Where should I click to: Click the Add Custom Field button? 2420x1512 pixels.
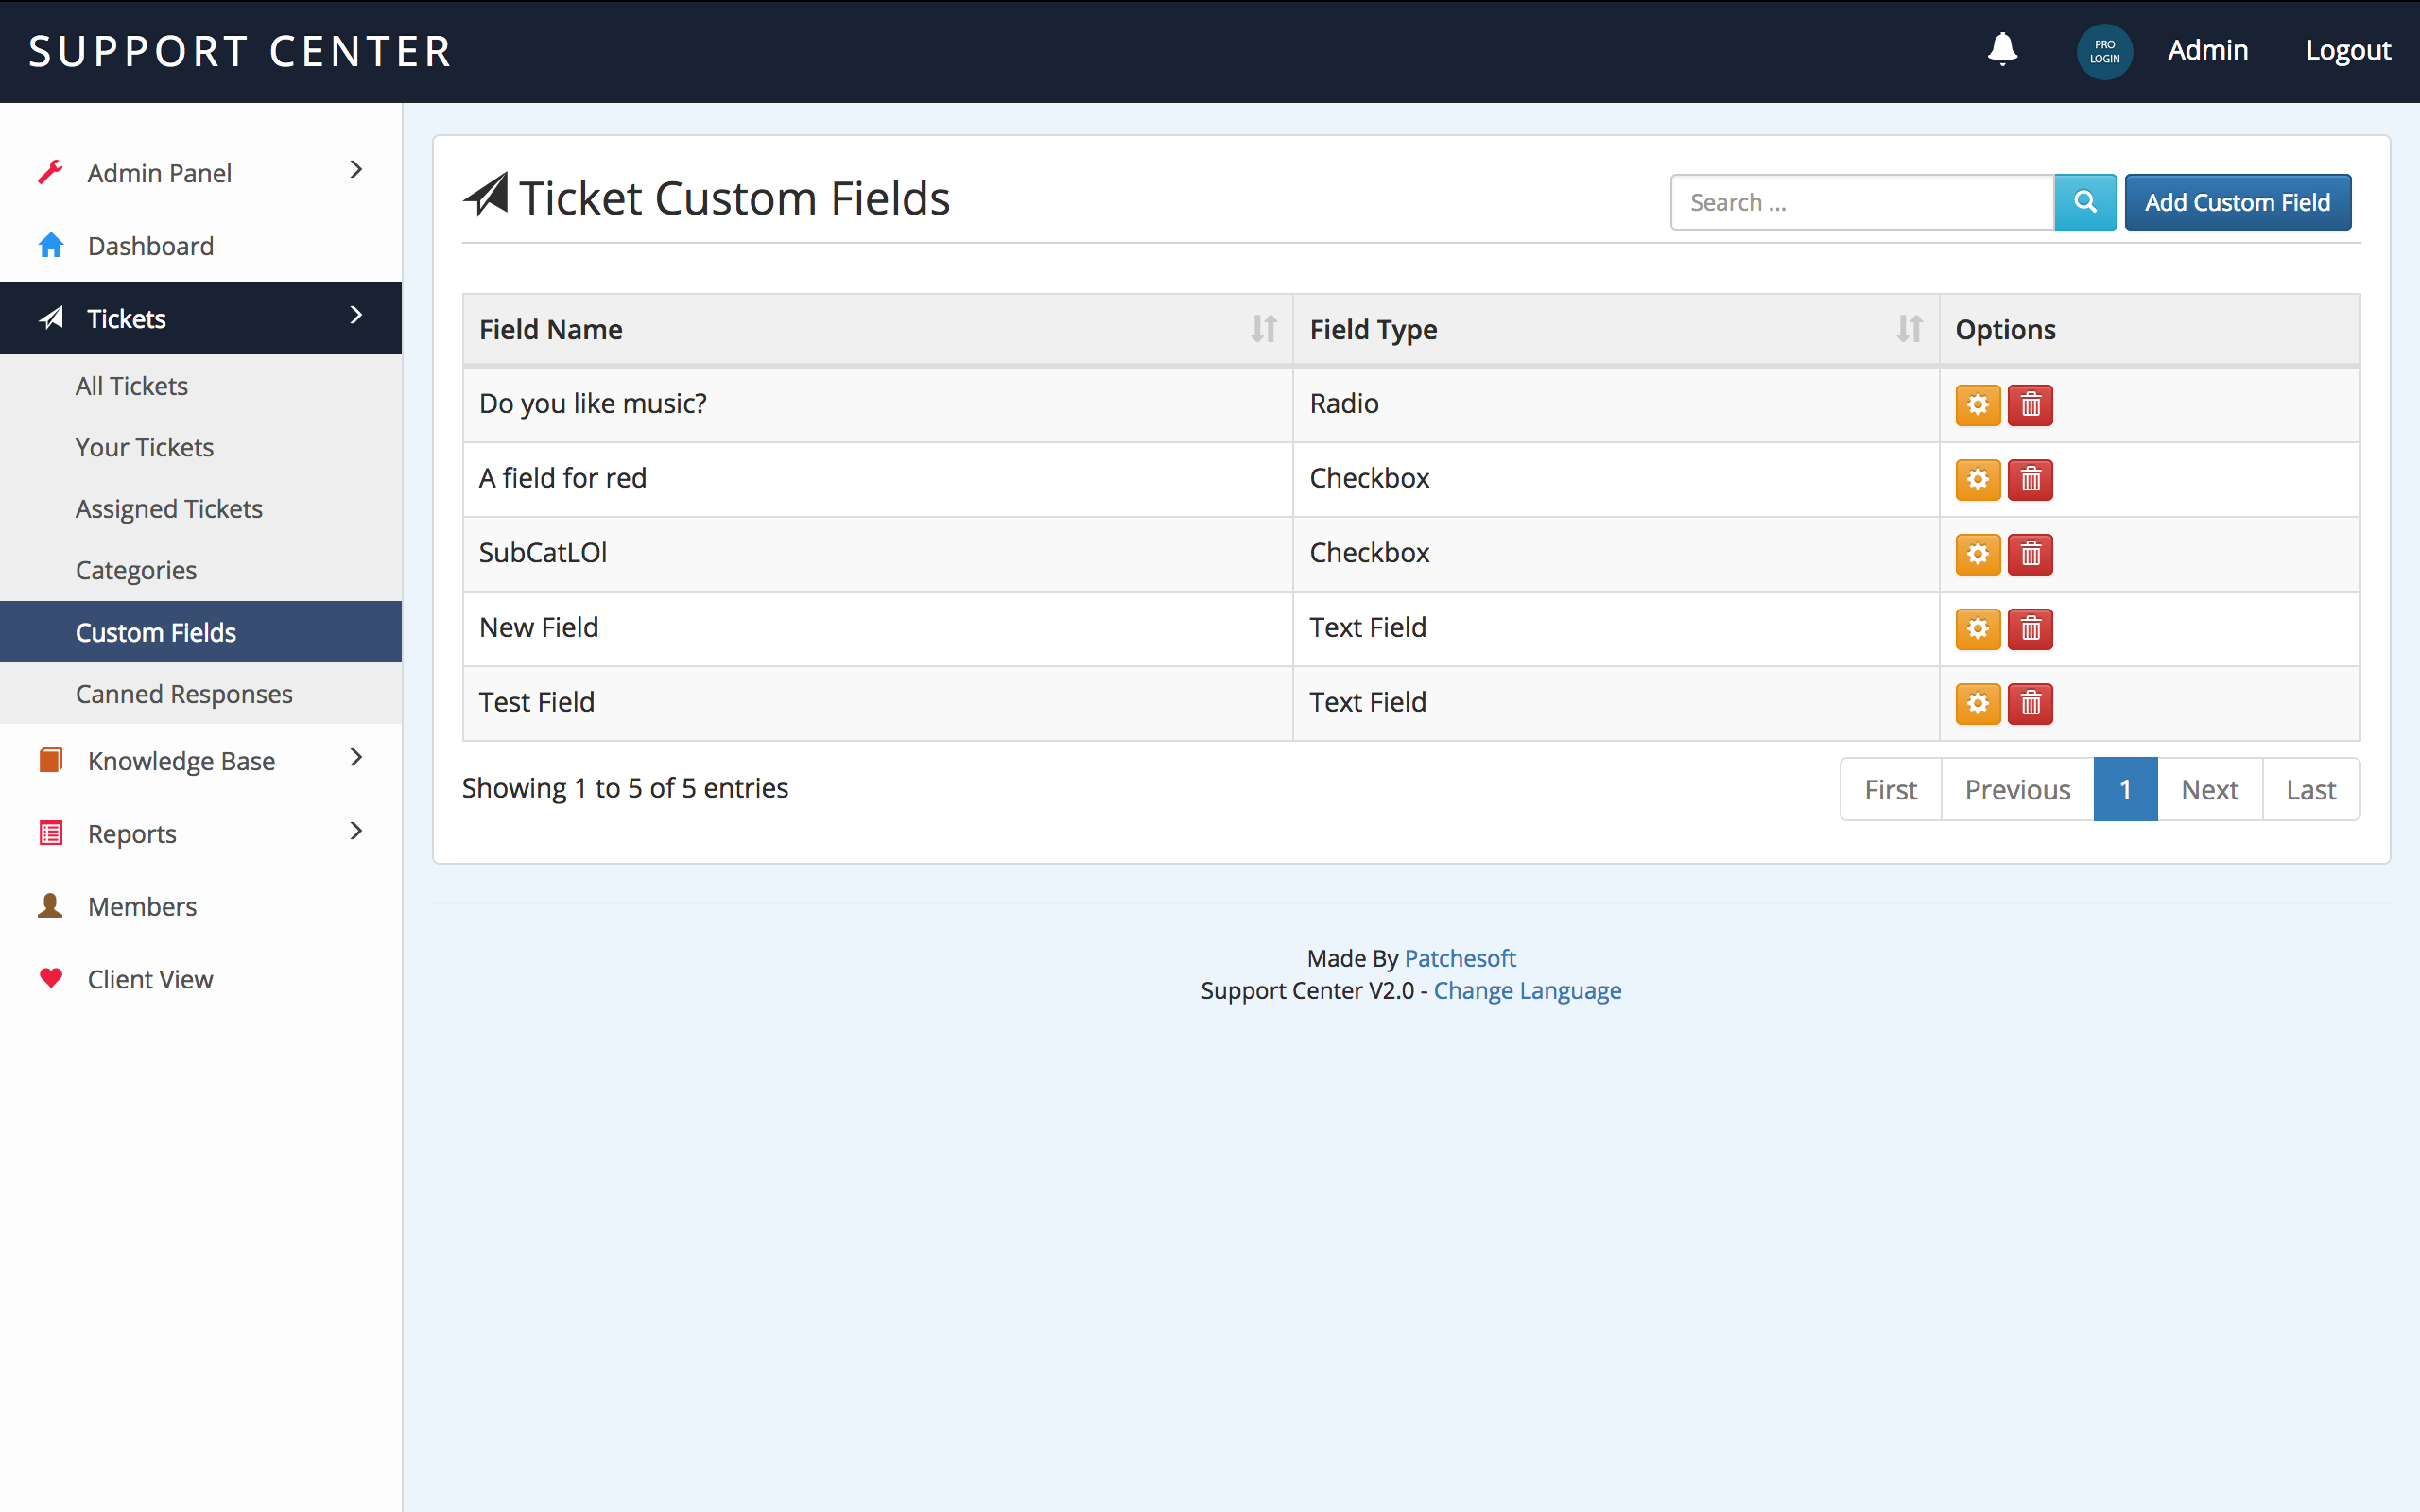tap(2237, 202)
